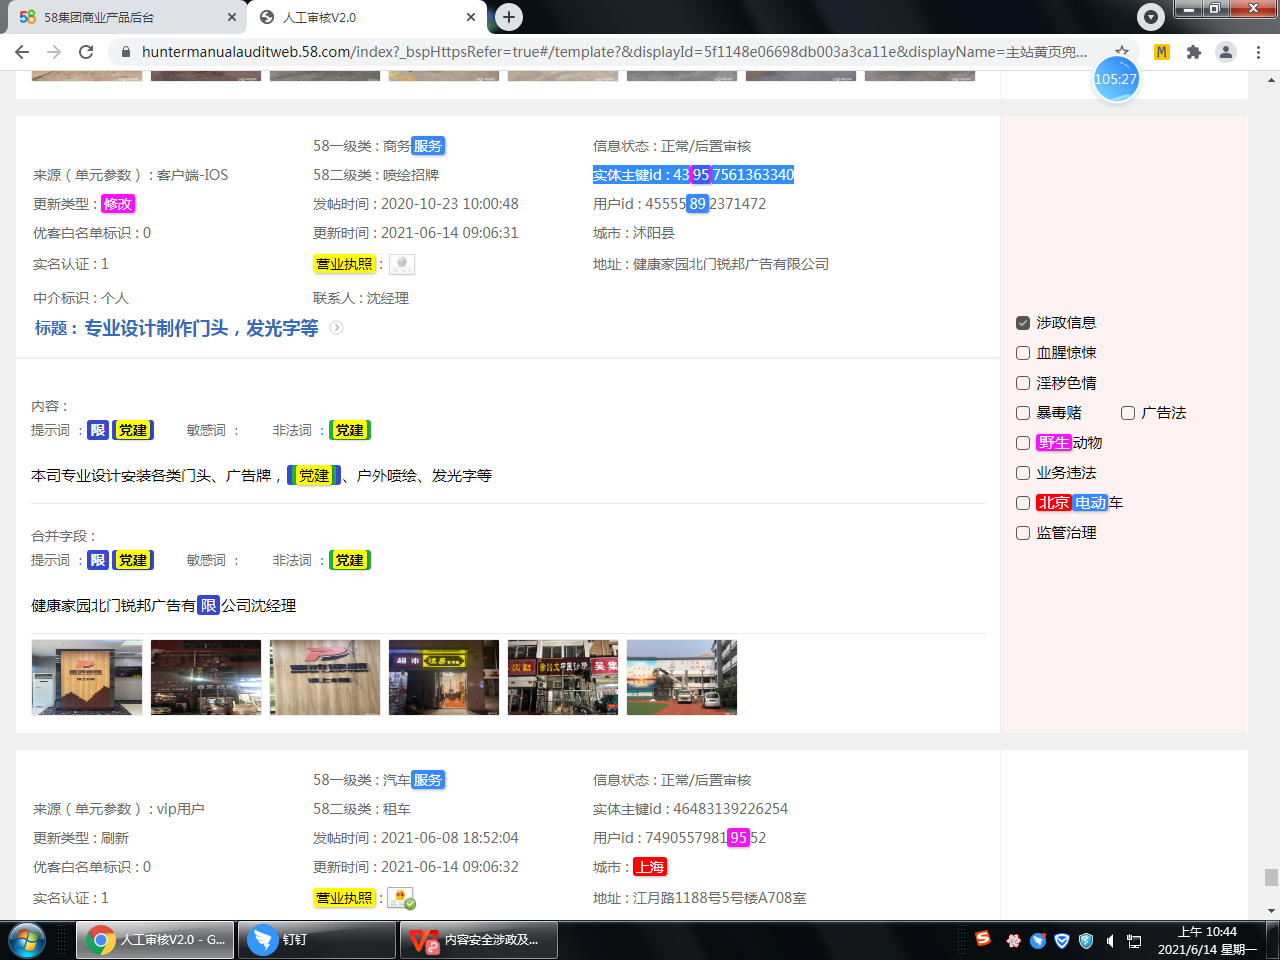Enable the 监管治理 checkbox
This screenshot has width=1280, height=960.
[1023, 533]
